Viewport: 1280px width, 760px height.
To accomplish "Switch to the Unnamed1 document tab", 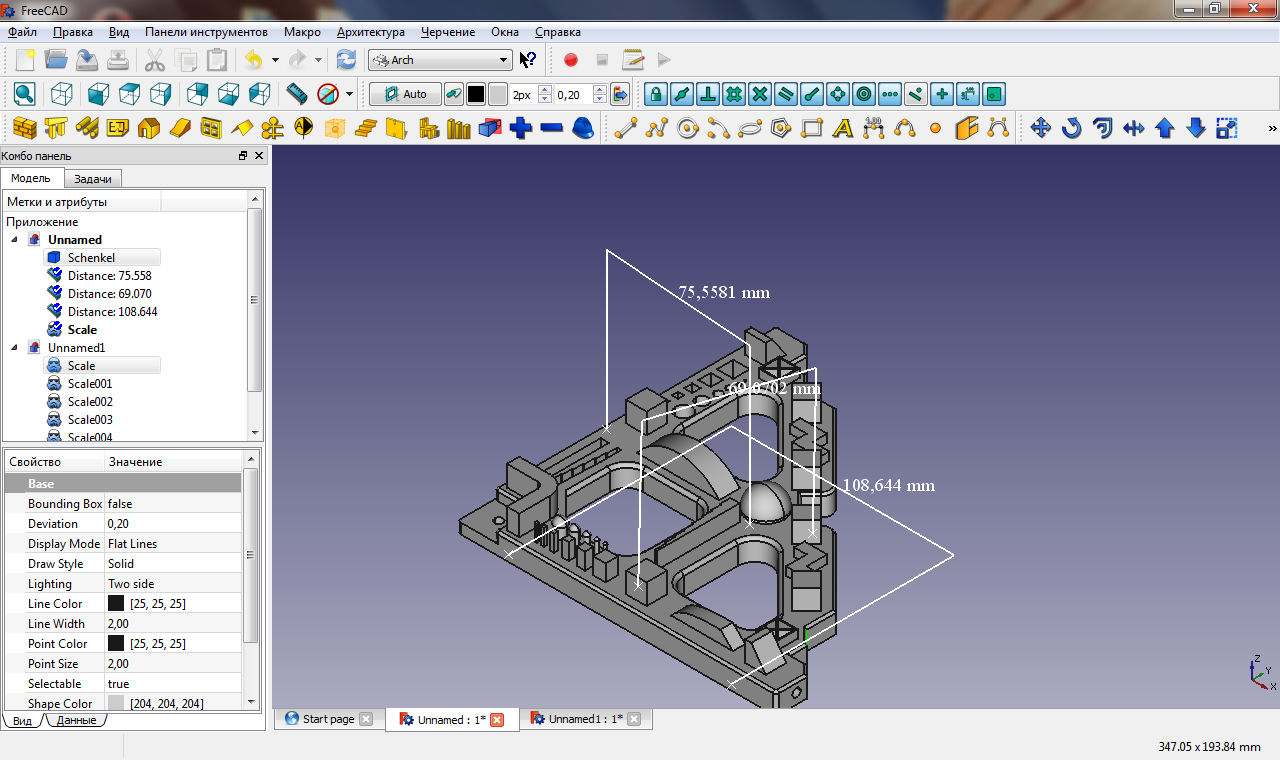I will click(584, 719).
